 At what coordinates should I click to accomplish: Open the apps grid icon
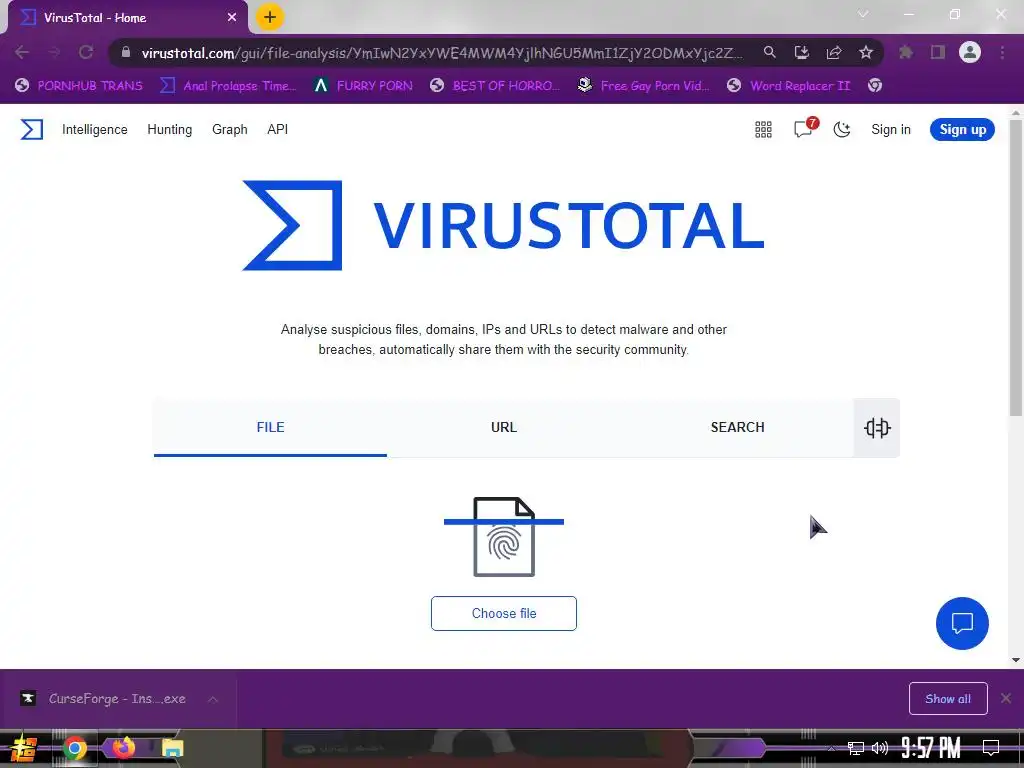pos(763,129)
